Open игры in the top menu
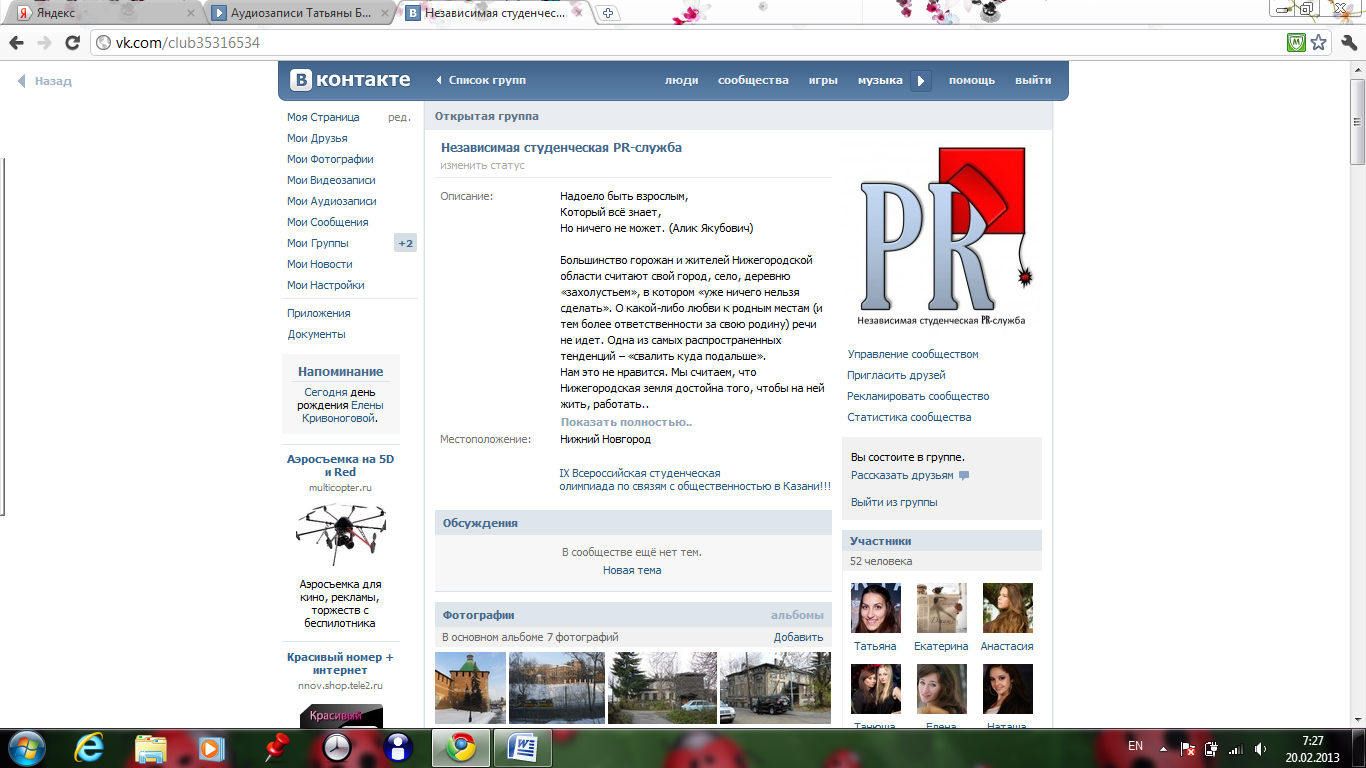 (x=823, y=81)
